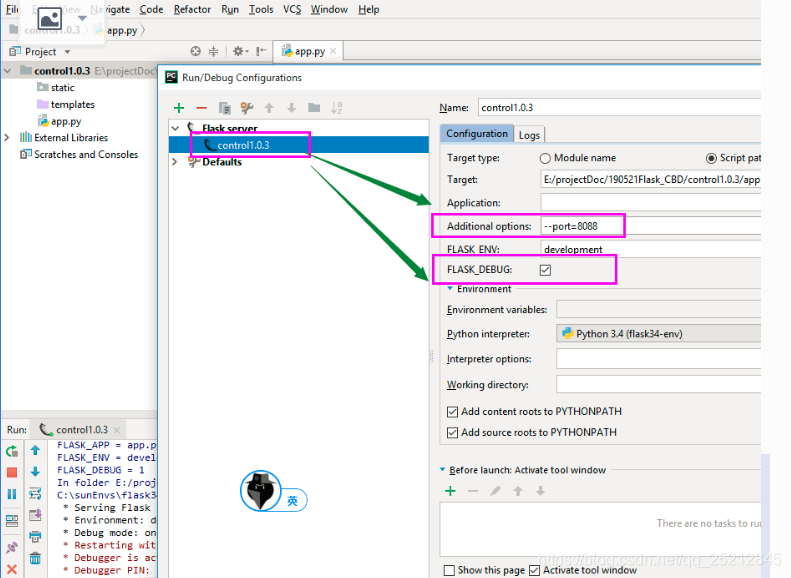Screen dimensions: 791x578
Task: Open app.py in project tree
Action: (60, 121)
